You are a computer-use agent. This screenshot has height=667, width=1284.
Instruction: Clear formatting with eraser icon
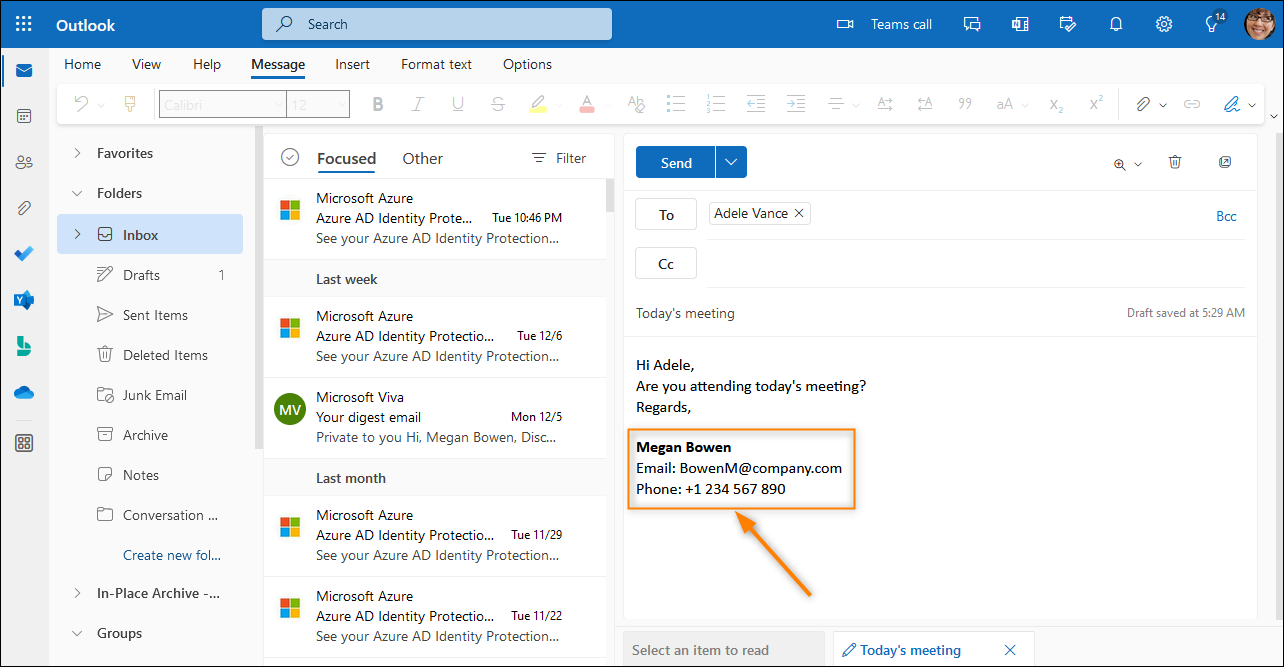[x=636, y=103]
